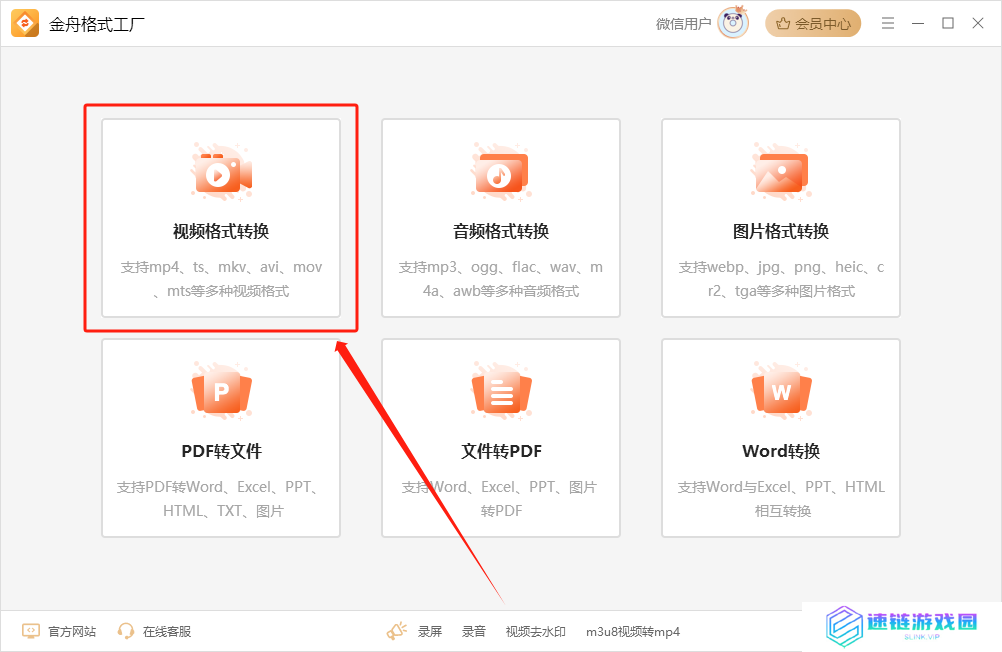
Task: Close the 金舟格式工厂 window
Action: [978, 24]
